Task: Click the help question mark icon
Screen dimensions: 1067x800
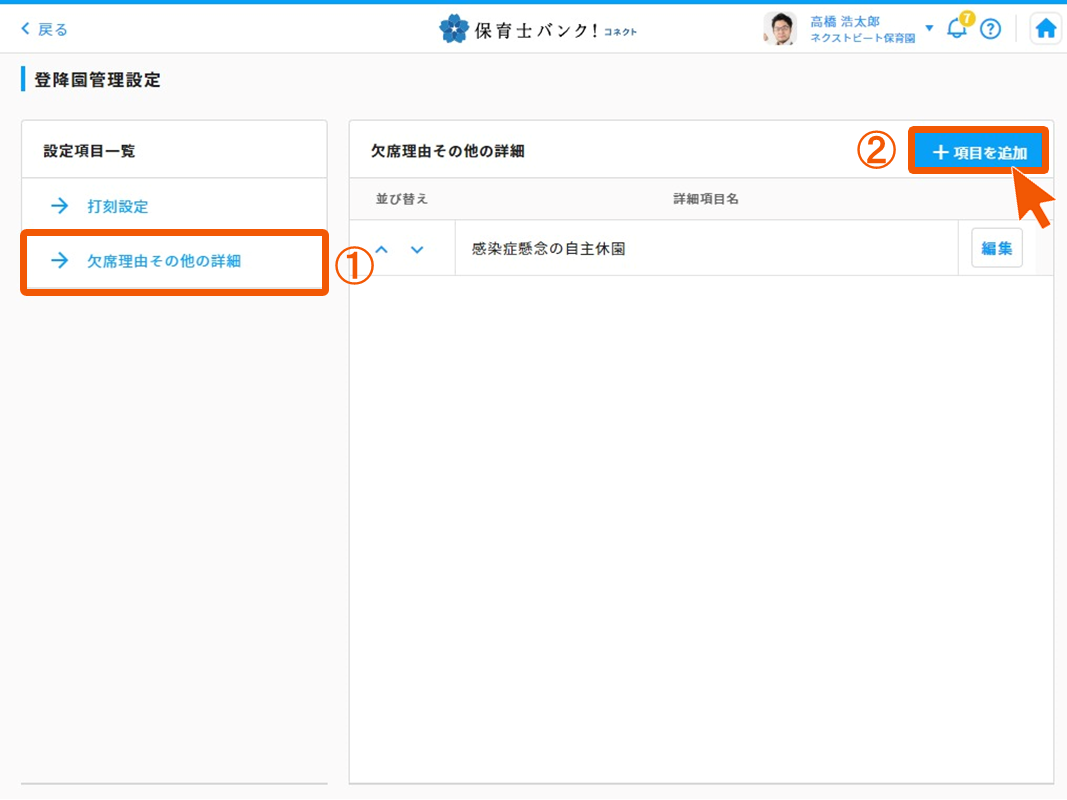Action: pyautogui.click(x=990, y=29)
